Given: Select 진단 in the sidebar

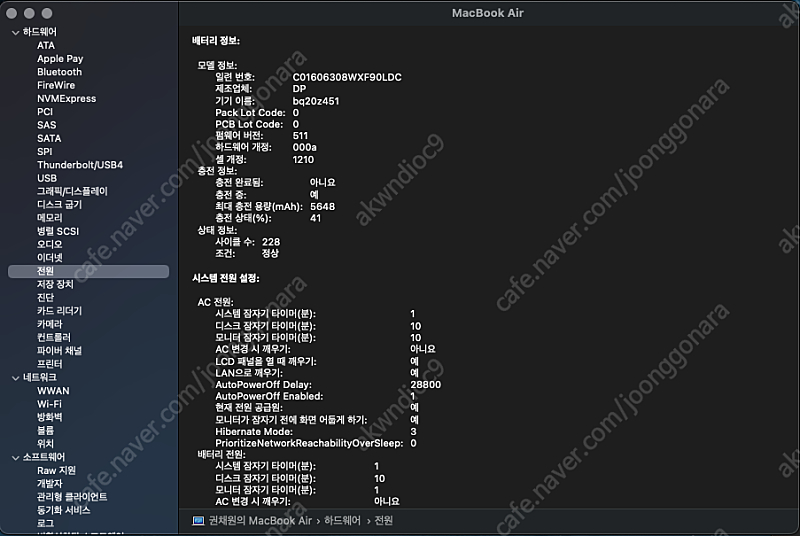Looking at the screenshot, I should coord(45,297).
